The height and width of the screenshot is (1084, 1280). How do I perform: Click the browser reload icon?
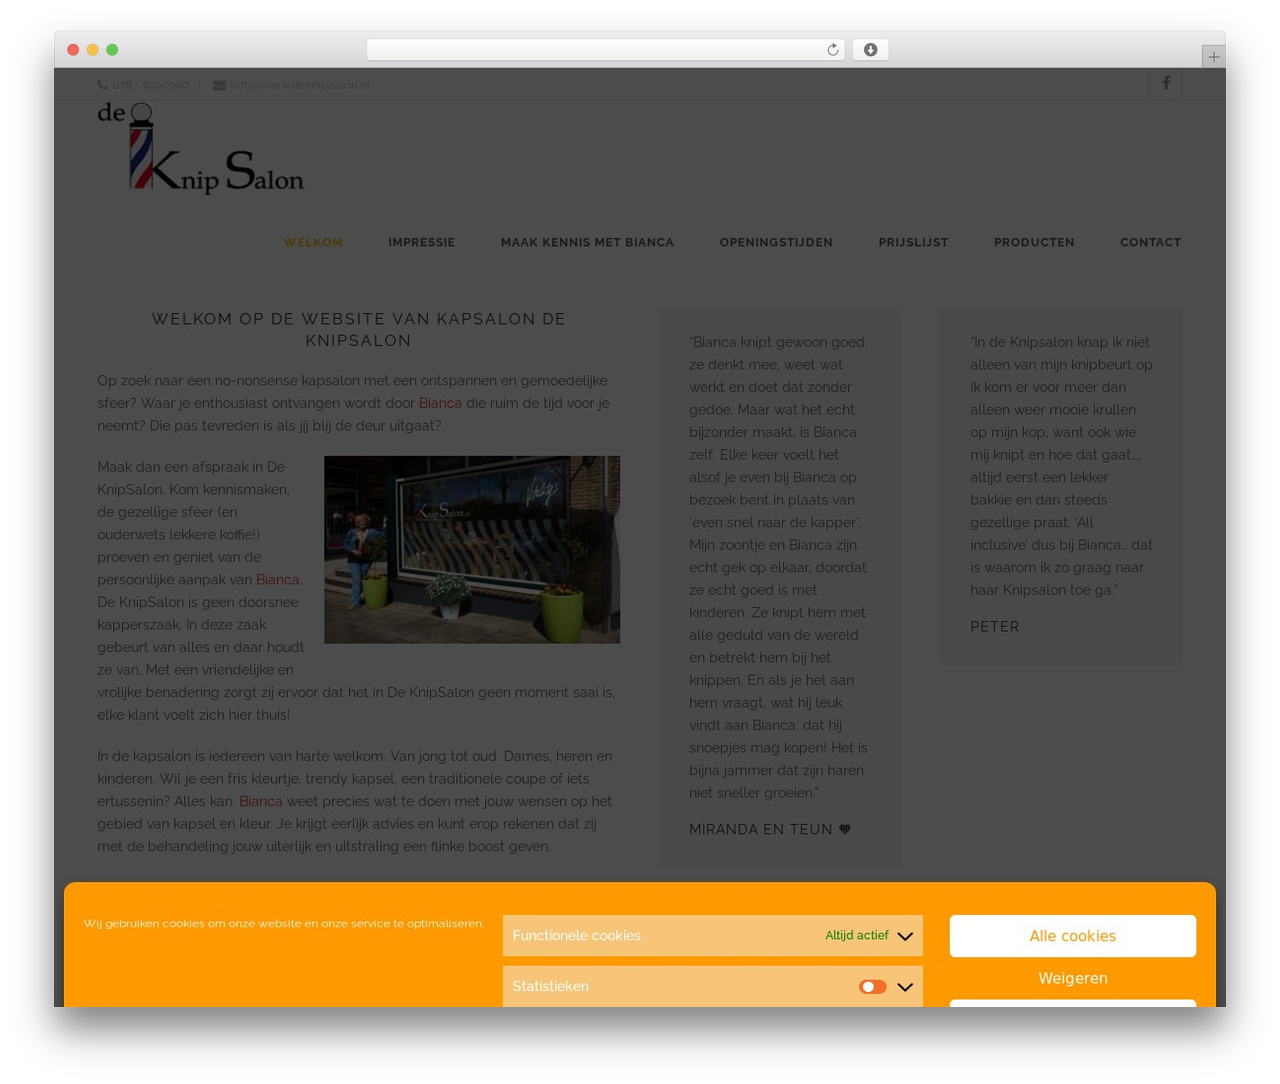(x=832, y=50)
